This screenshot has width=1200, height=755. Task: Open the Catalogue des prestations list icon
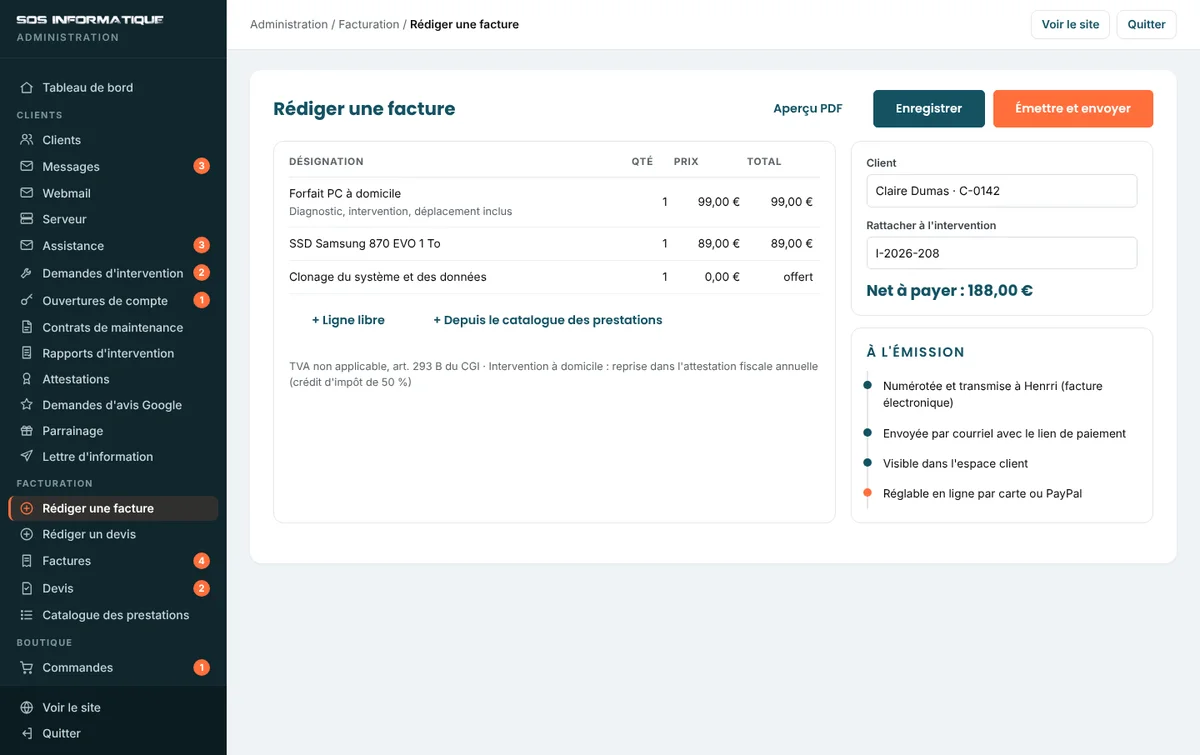click(x=27, y=615)
